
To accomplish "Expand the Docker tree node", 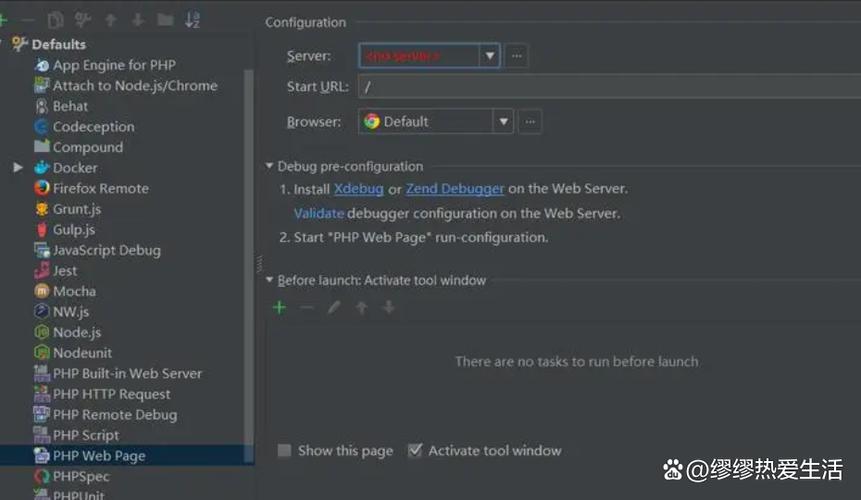I will click(x=18, y=168).
